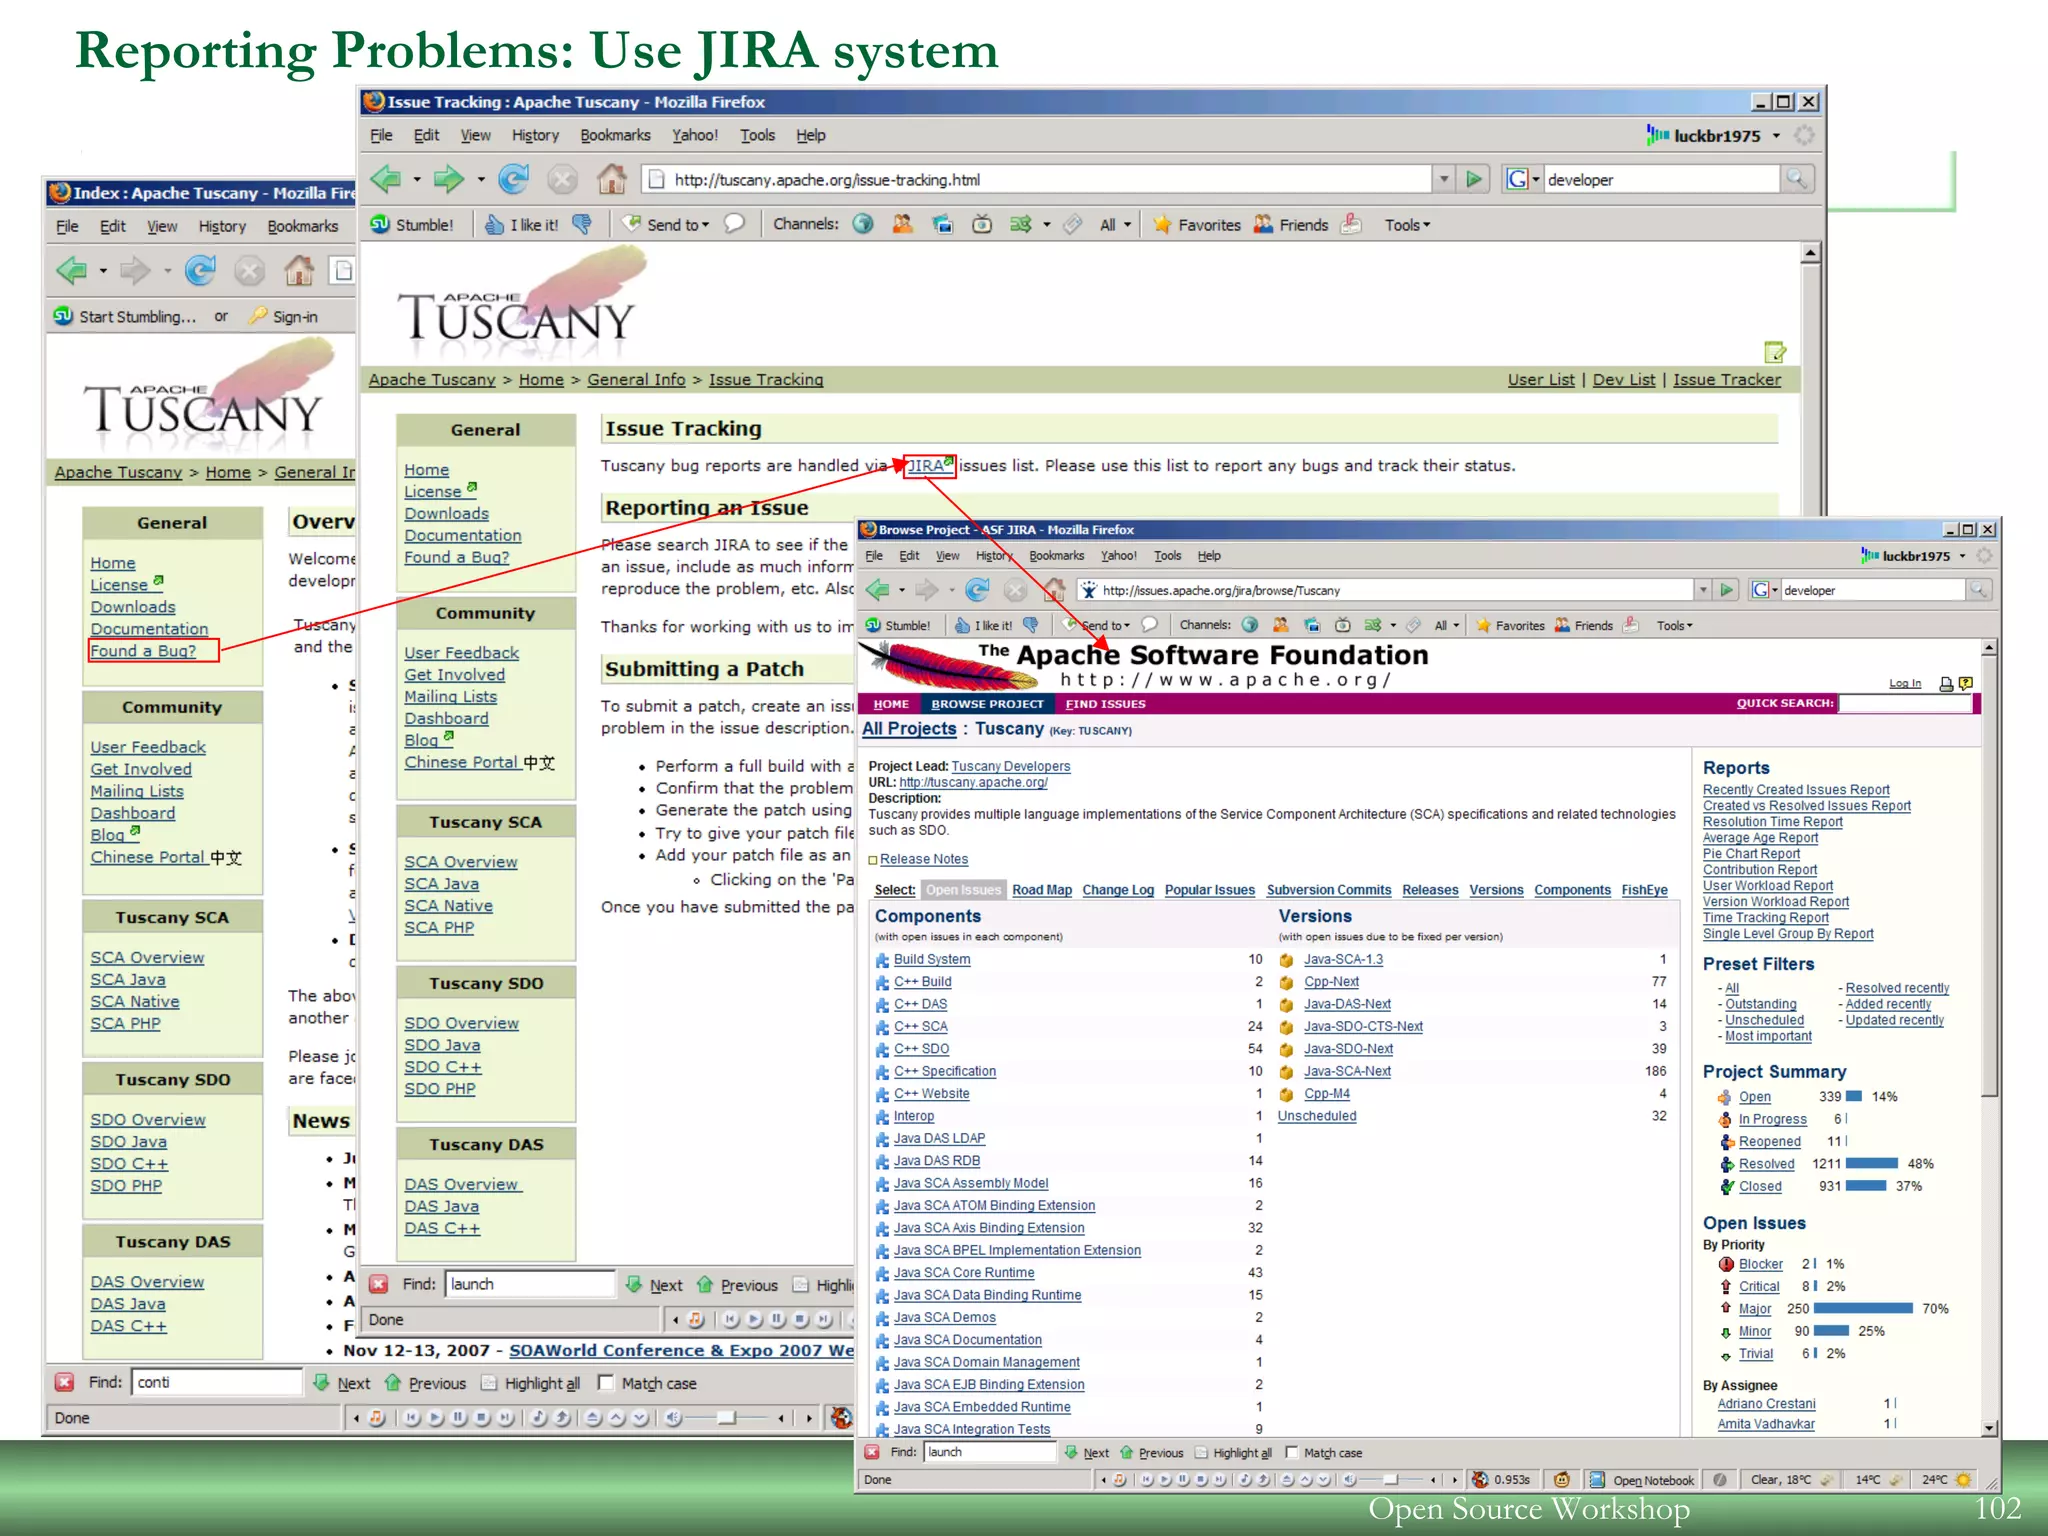Open search engine dropdown in Issue Tracking window
Screen dimensions: 2048x1536
[x=1536, y=179]
